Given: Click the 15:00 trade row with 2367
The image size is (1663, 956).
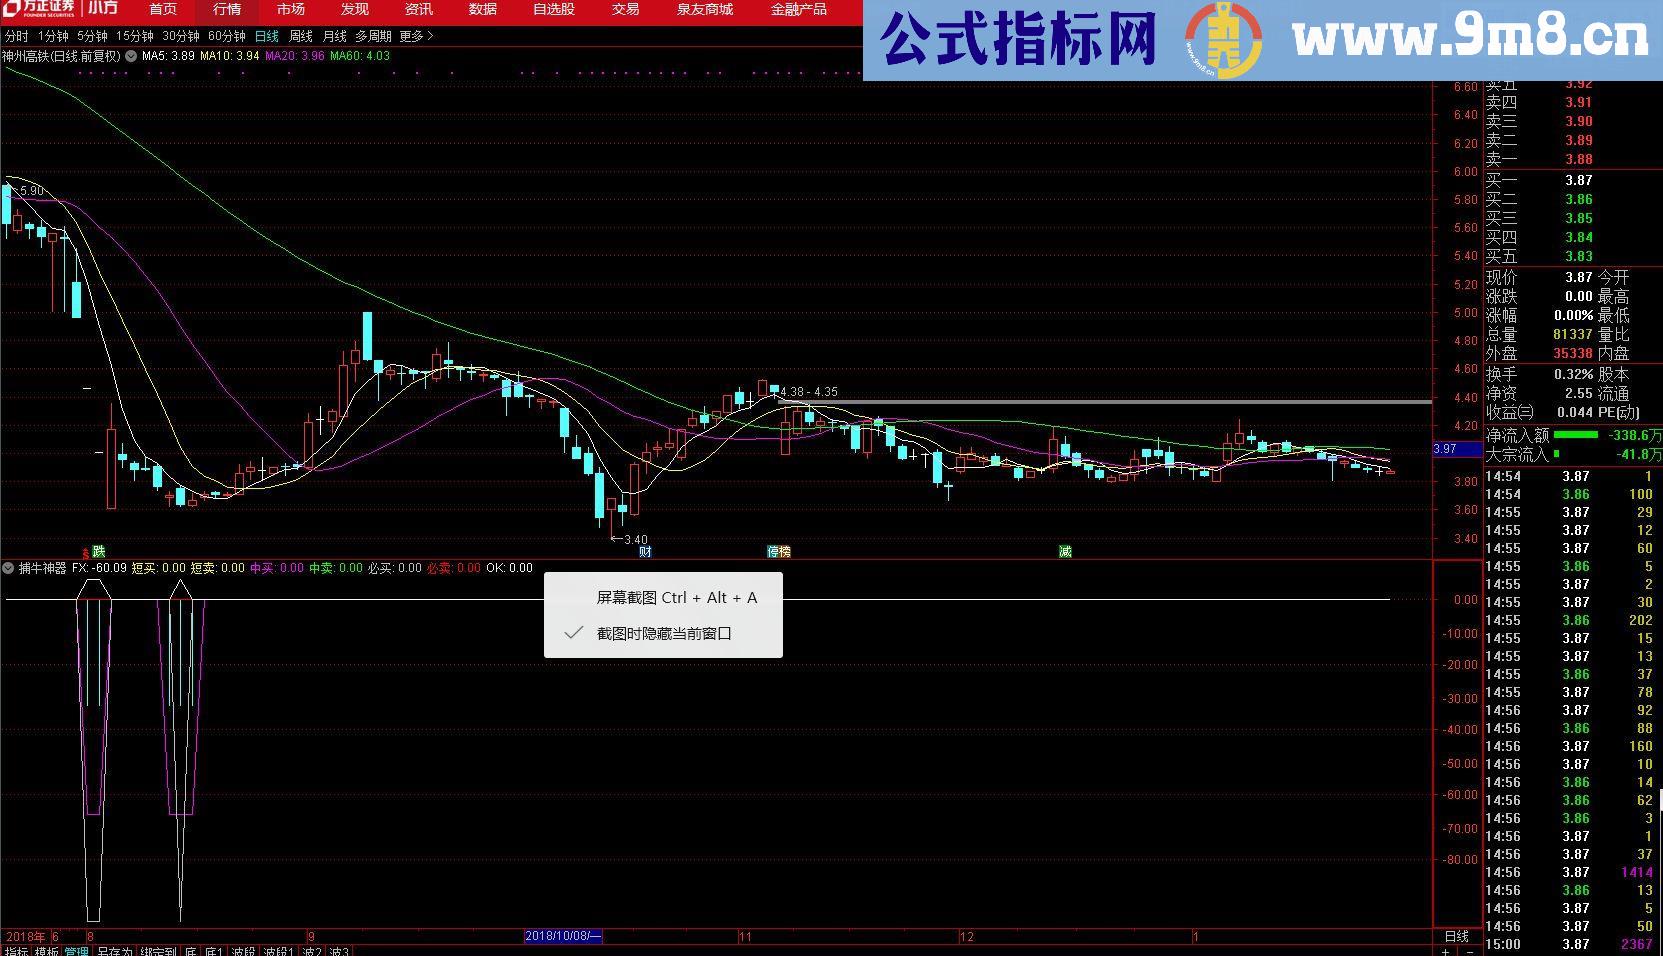Looking at the screenshot, I should (x=1571, y=944).
